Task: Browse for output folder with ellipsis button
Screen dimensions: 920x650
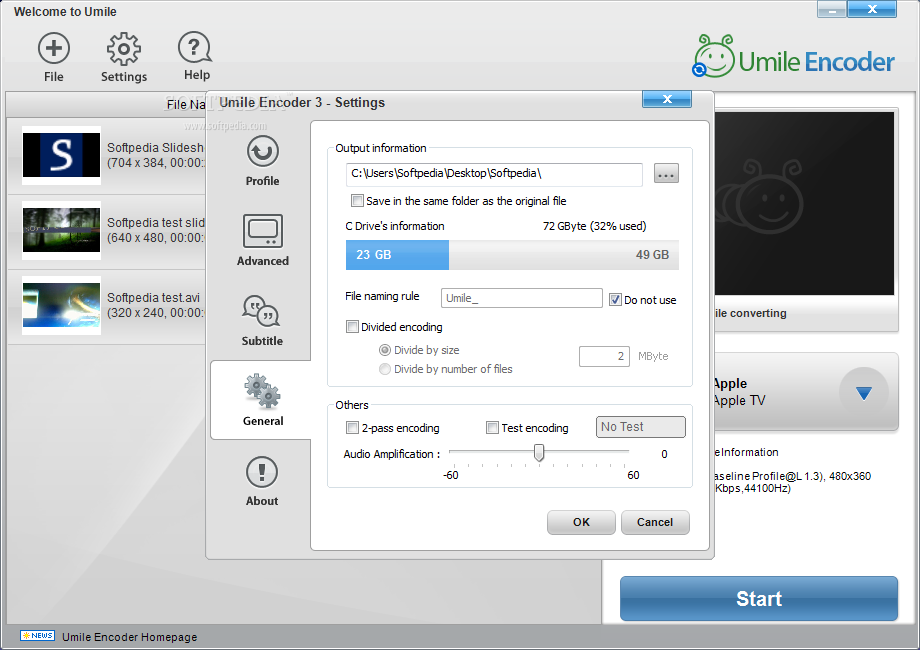Action: click(666, 174)
